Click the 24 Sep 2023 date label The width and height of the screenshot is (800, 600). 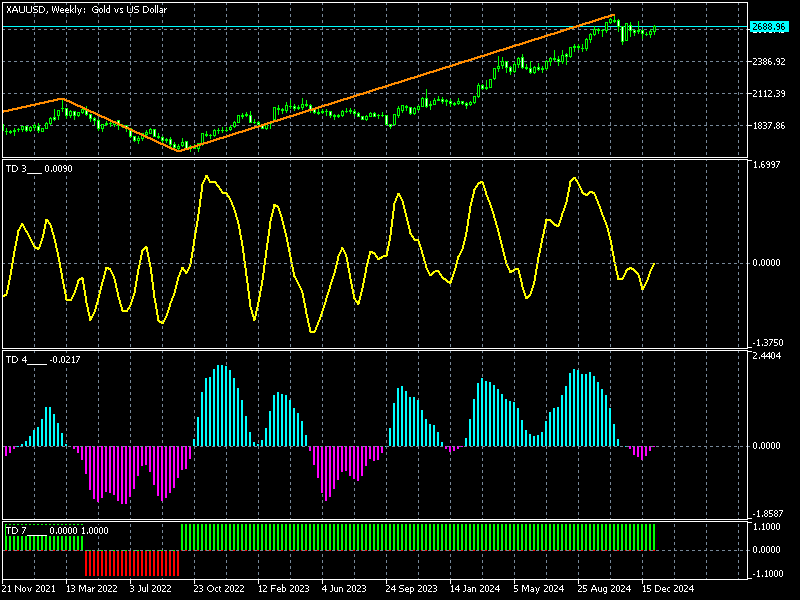[x=411, y=589]
